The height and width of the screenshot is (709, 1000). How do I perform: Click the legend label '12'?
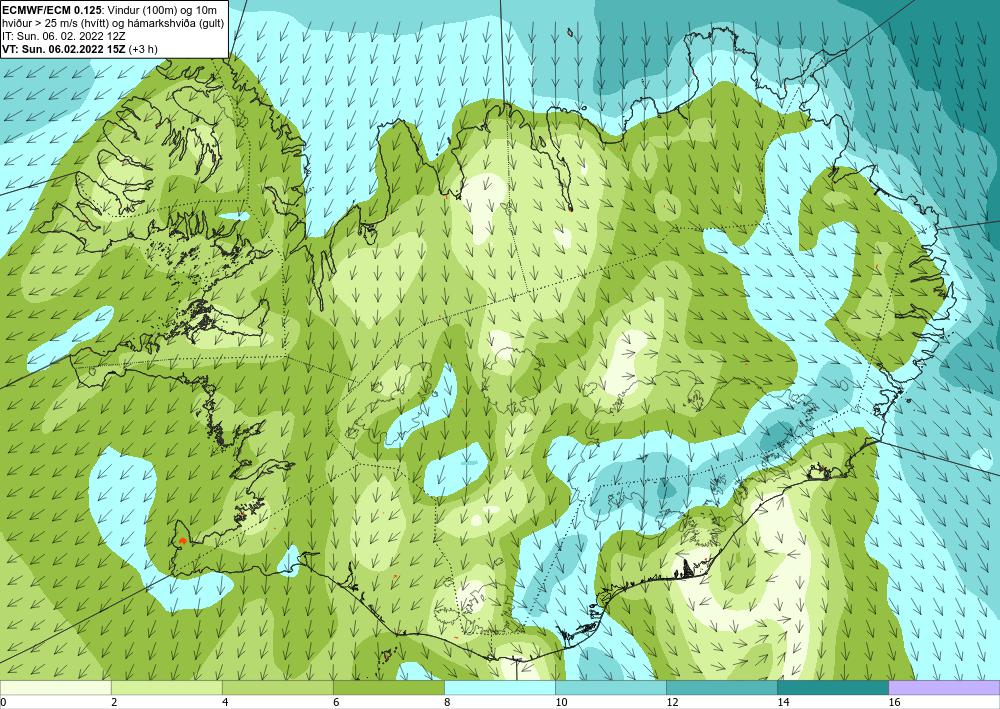672,702
